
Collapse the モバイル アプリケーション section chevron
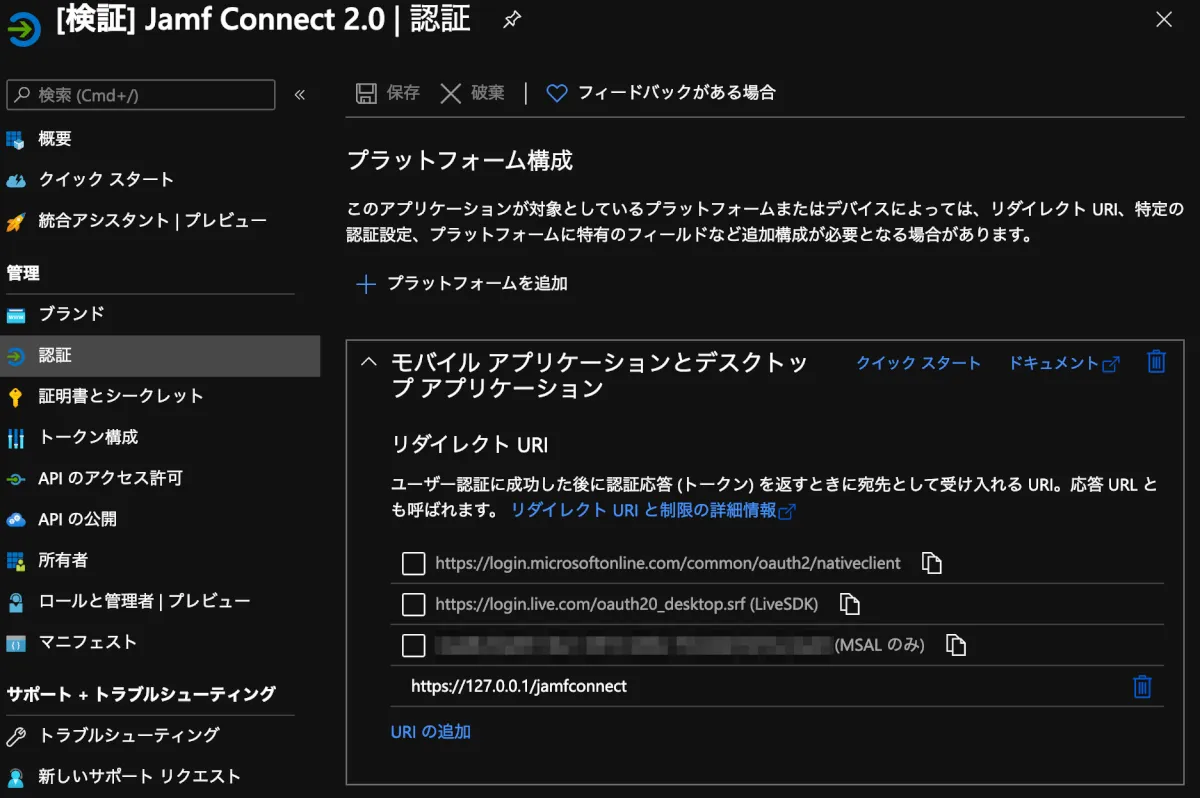369,362
